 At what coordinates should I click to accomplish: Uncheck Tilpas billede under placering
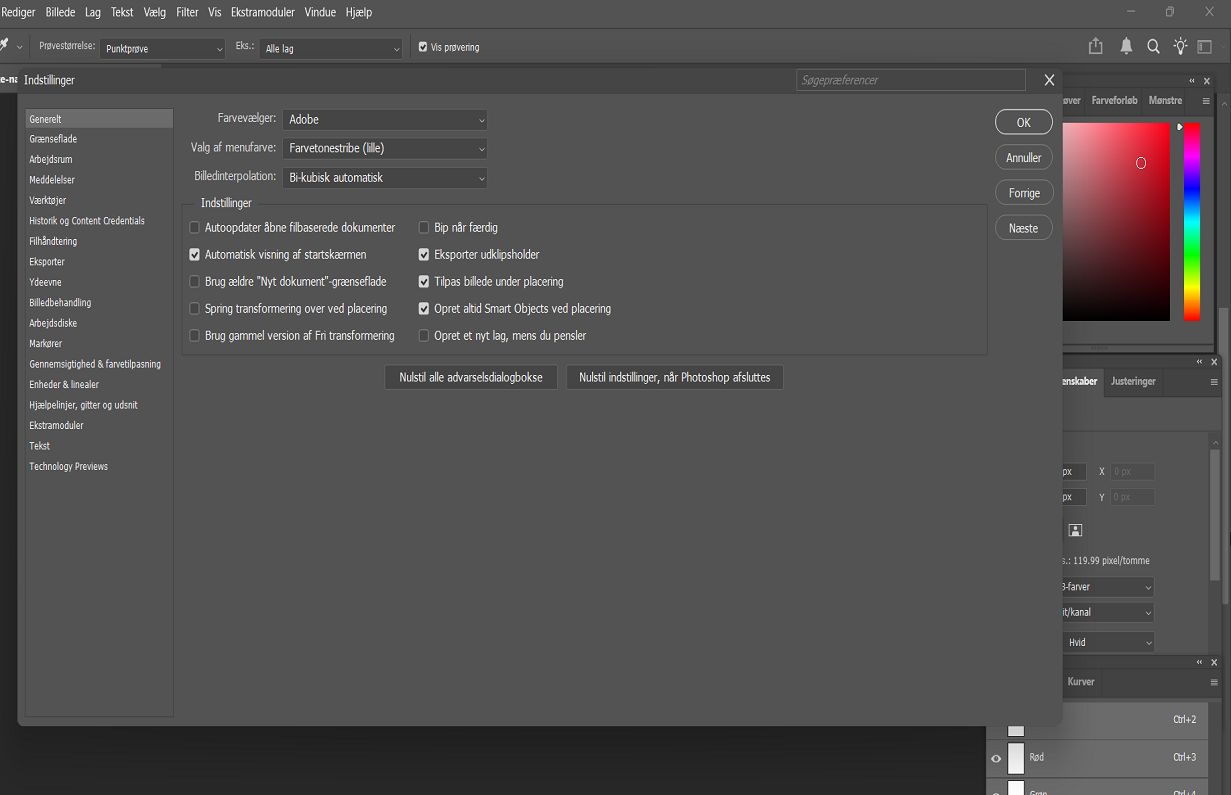click(424, 282)
